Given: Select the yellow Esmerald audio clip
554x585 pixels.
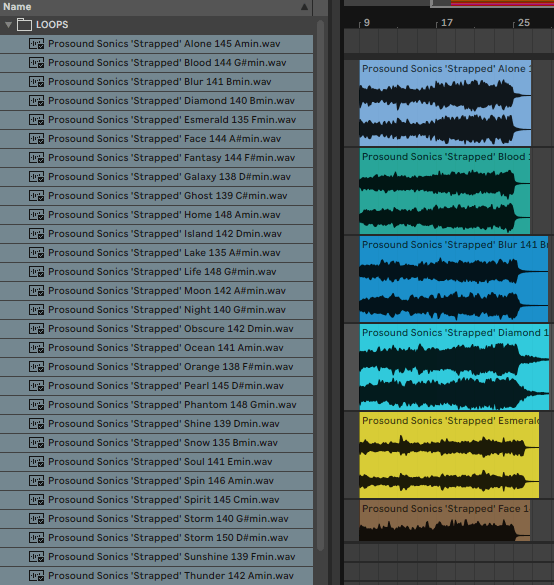Looking at the screenshot, I should tap(449, 455).
